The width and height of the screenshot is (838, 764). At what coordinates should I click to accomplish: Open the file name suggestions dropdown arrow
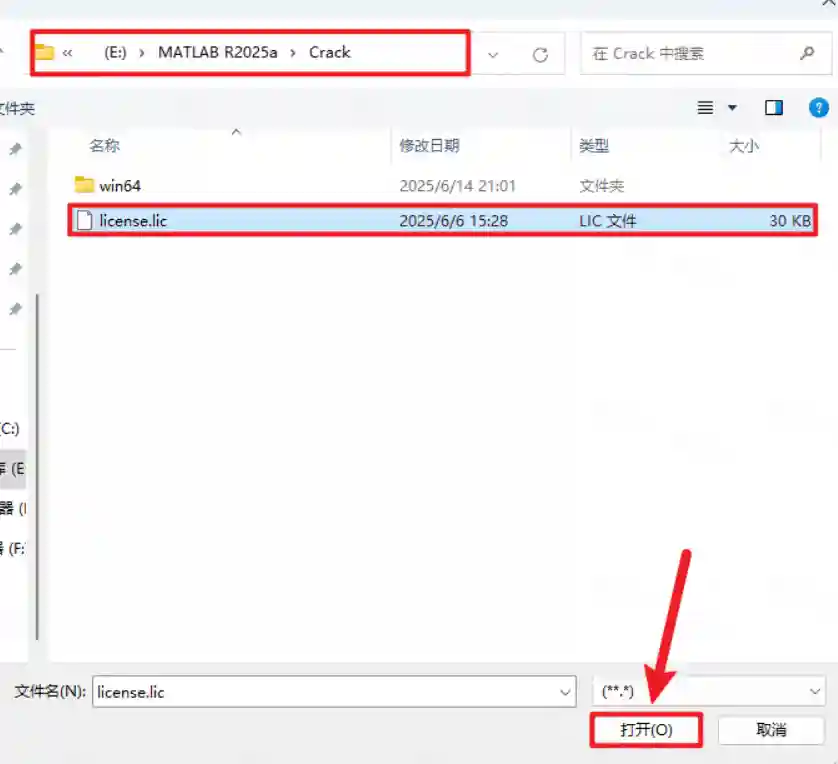pyautogui.click(x=566, y=690)
